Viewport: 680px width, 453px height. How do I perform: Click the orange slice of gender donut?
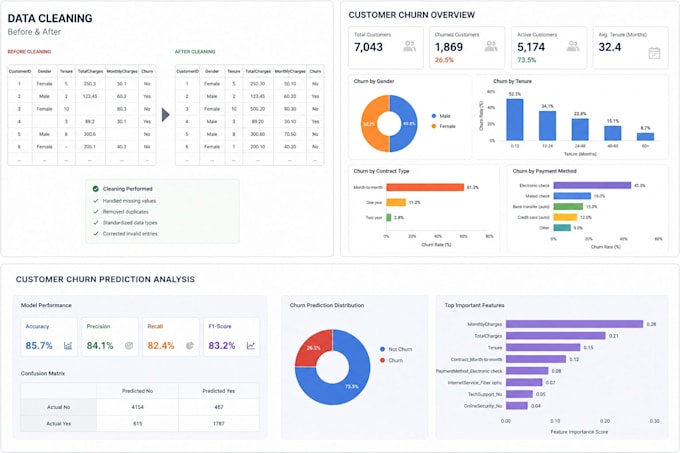click(370, 124)
